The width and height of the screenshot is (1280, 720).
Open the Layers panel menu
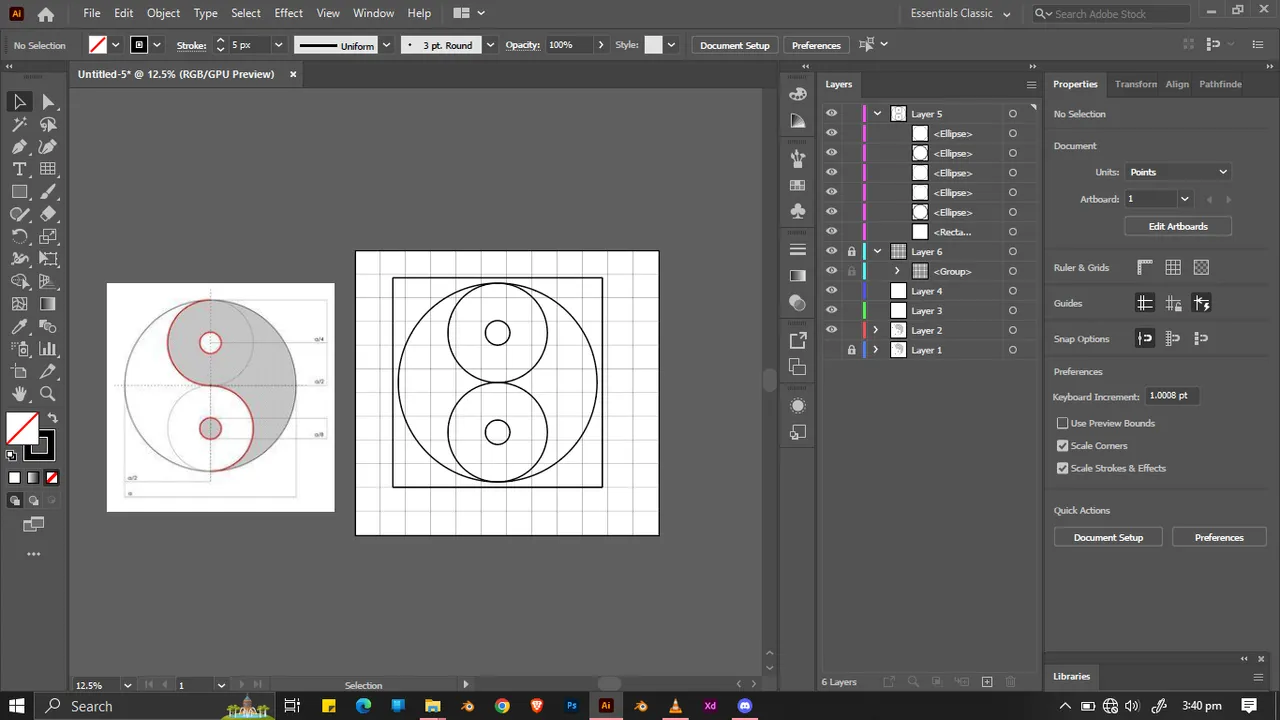point(1031,85)
